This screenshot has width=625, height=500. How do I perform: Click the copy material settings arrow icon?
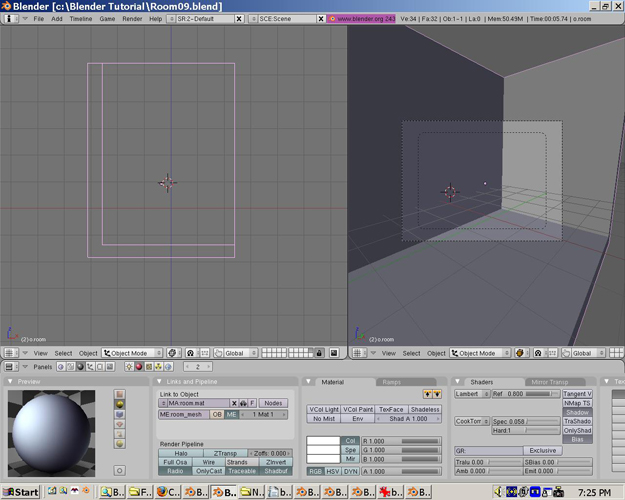pyautogui.click(x=427, y=394)
